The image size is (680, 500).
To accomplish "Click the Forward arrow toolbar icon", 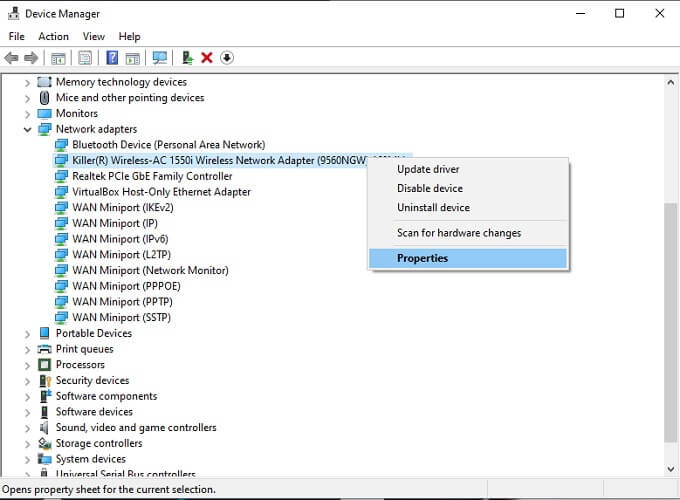I will pyautogui.click(x=31, y=58).
